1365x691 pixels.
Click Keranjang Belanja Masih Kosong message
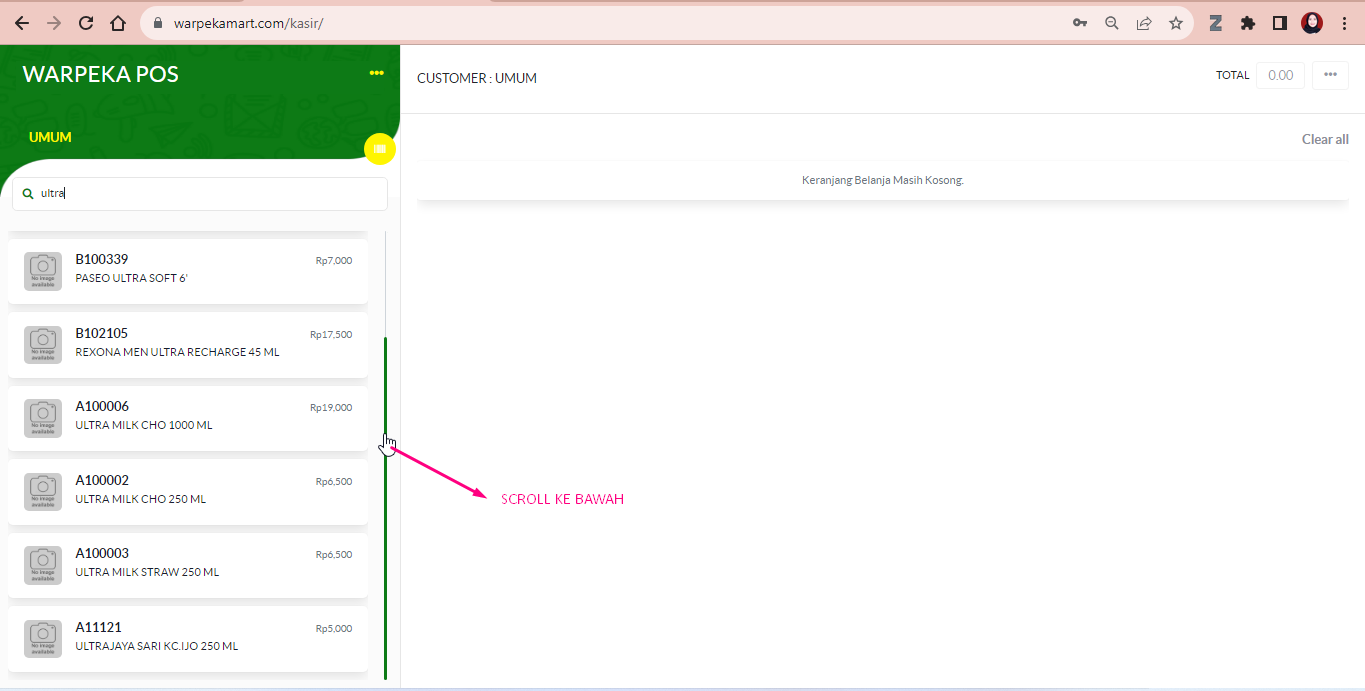tap(883, 181)
